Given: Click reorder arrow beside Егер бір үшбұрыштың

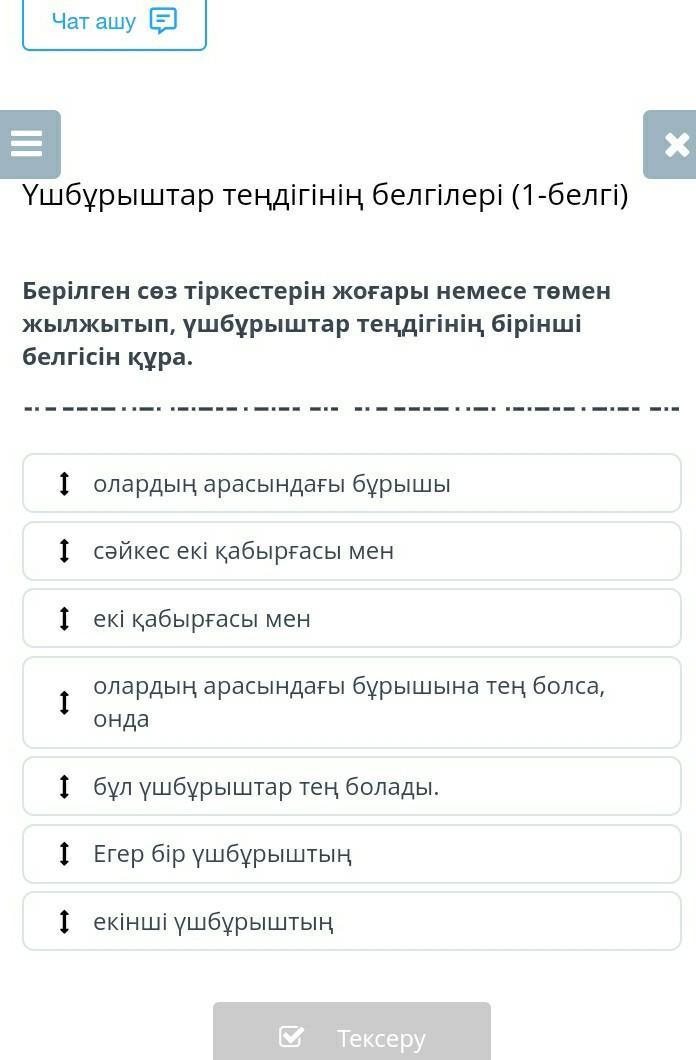Looking at the screenshot, I should click(64, 853).
